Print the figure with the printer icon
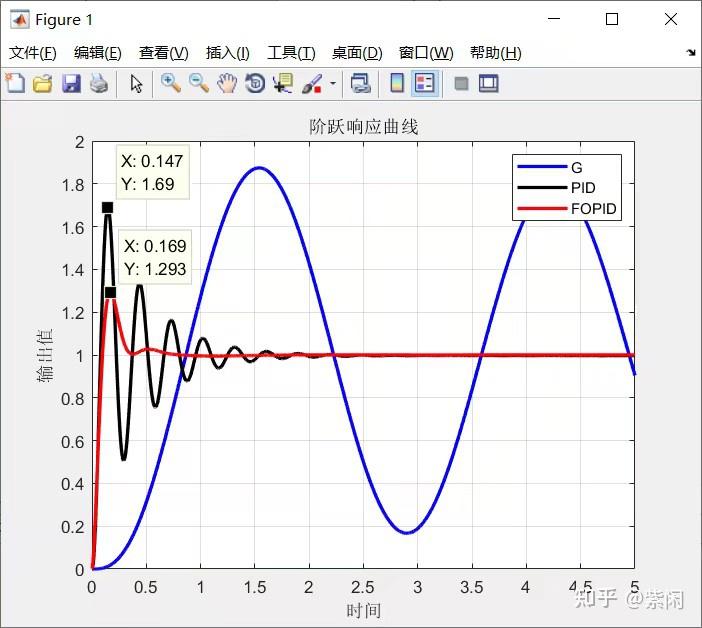 (x=99, y=83)
